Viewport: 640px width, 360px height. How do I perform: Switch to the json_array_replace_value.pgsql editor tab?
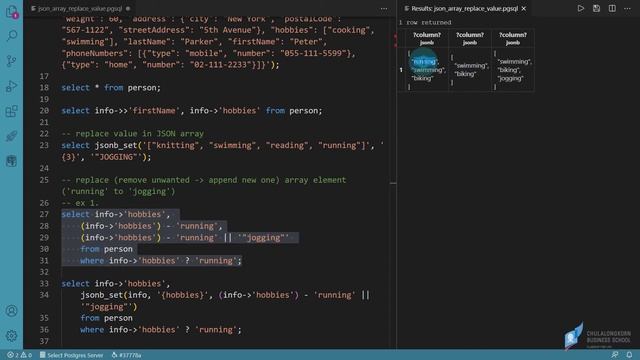[x=80, y=8]
